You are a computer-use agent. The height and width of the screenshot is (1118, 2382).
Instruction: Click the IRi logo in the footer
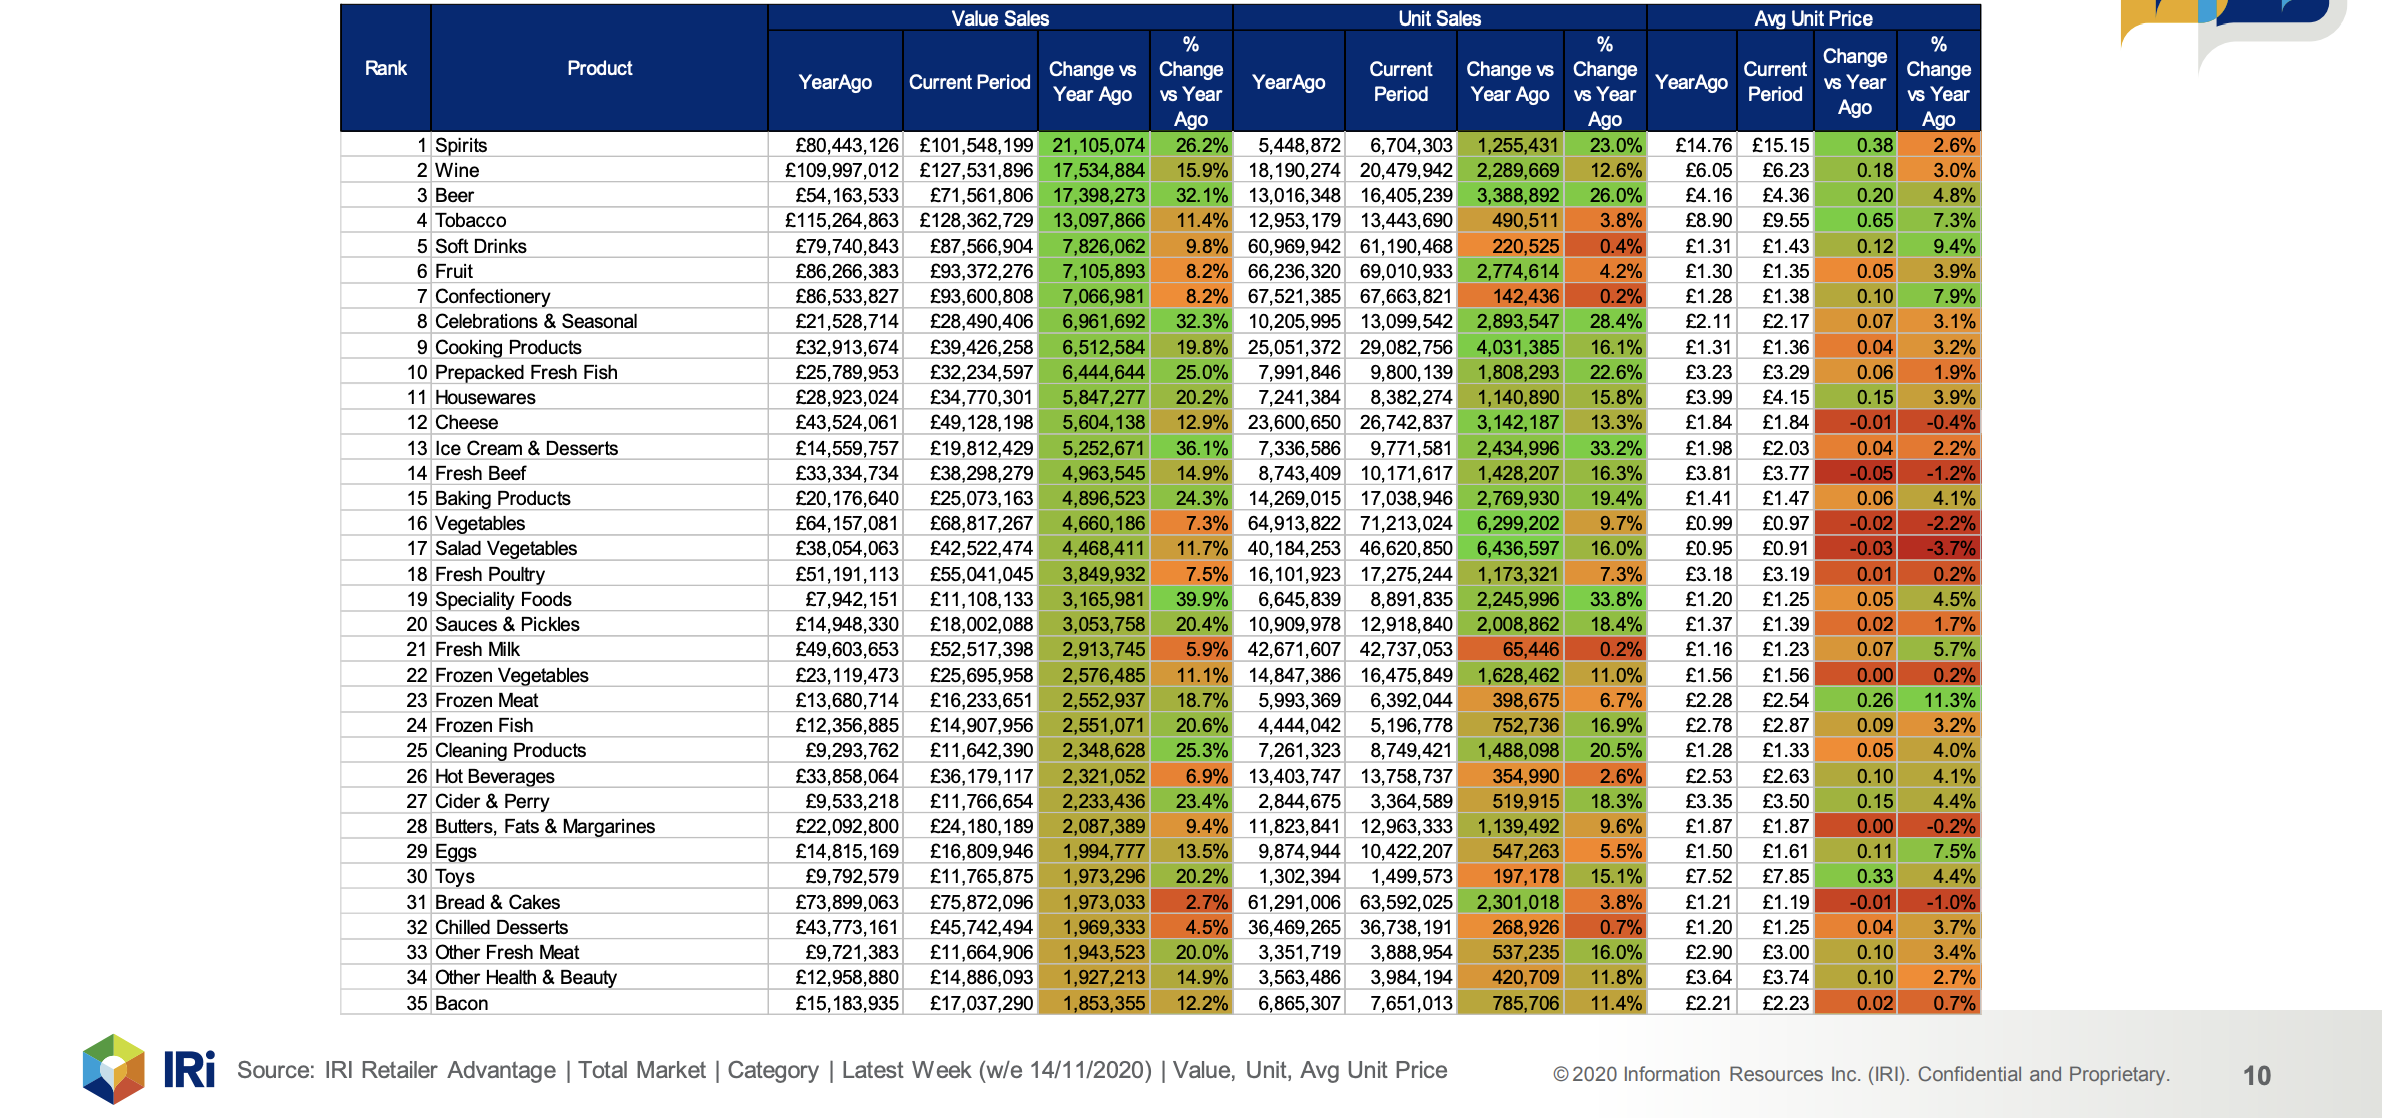coord(149,1069)
